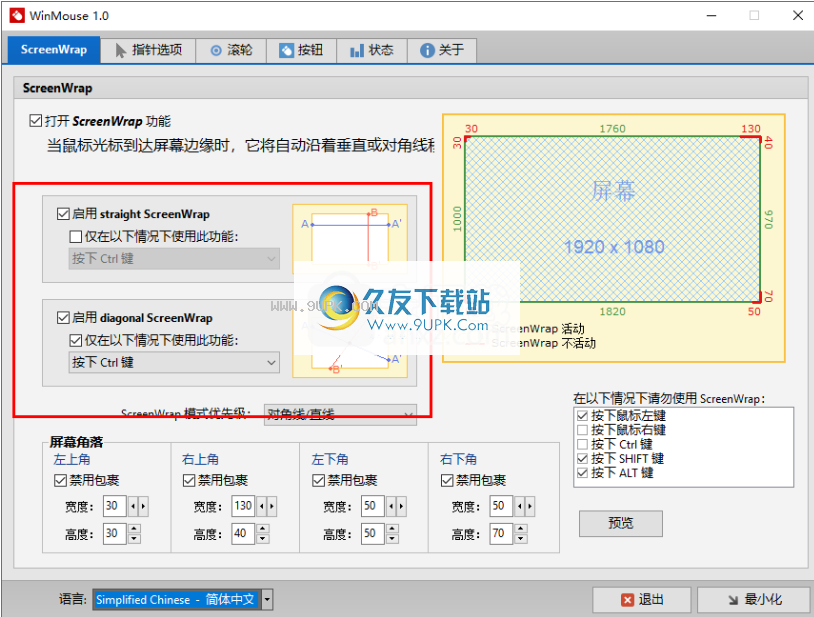Increase 右上角 宽度 with right arrow
814x617 pixels.
[x=272, y=506]
